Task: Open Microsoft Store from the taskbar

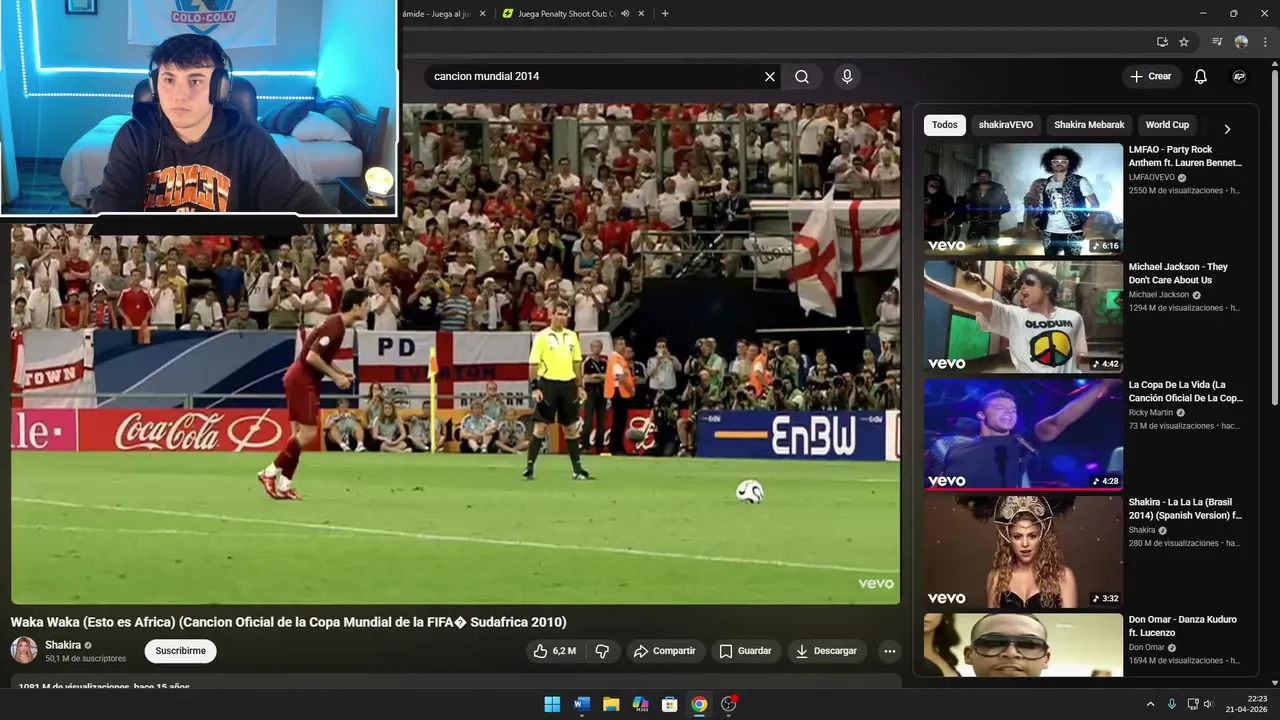Action: coord(670,704)
